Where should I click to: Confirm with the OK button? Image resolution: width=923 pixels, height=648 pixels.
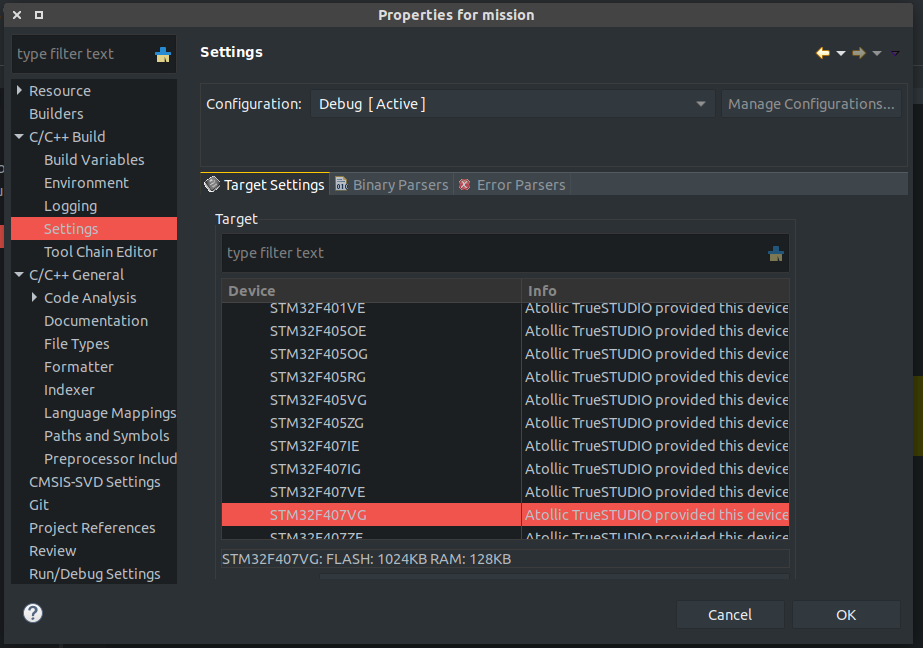coord(846,614)
